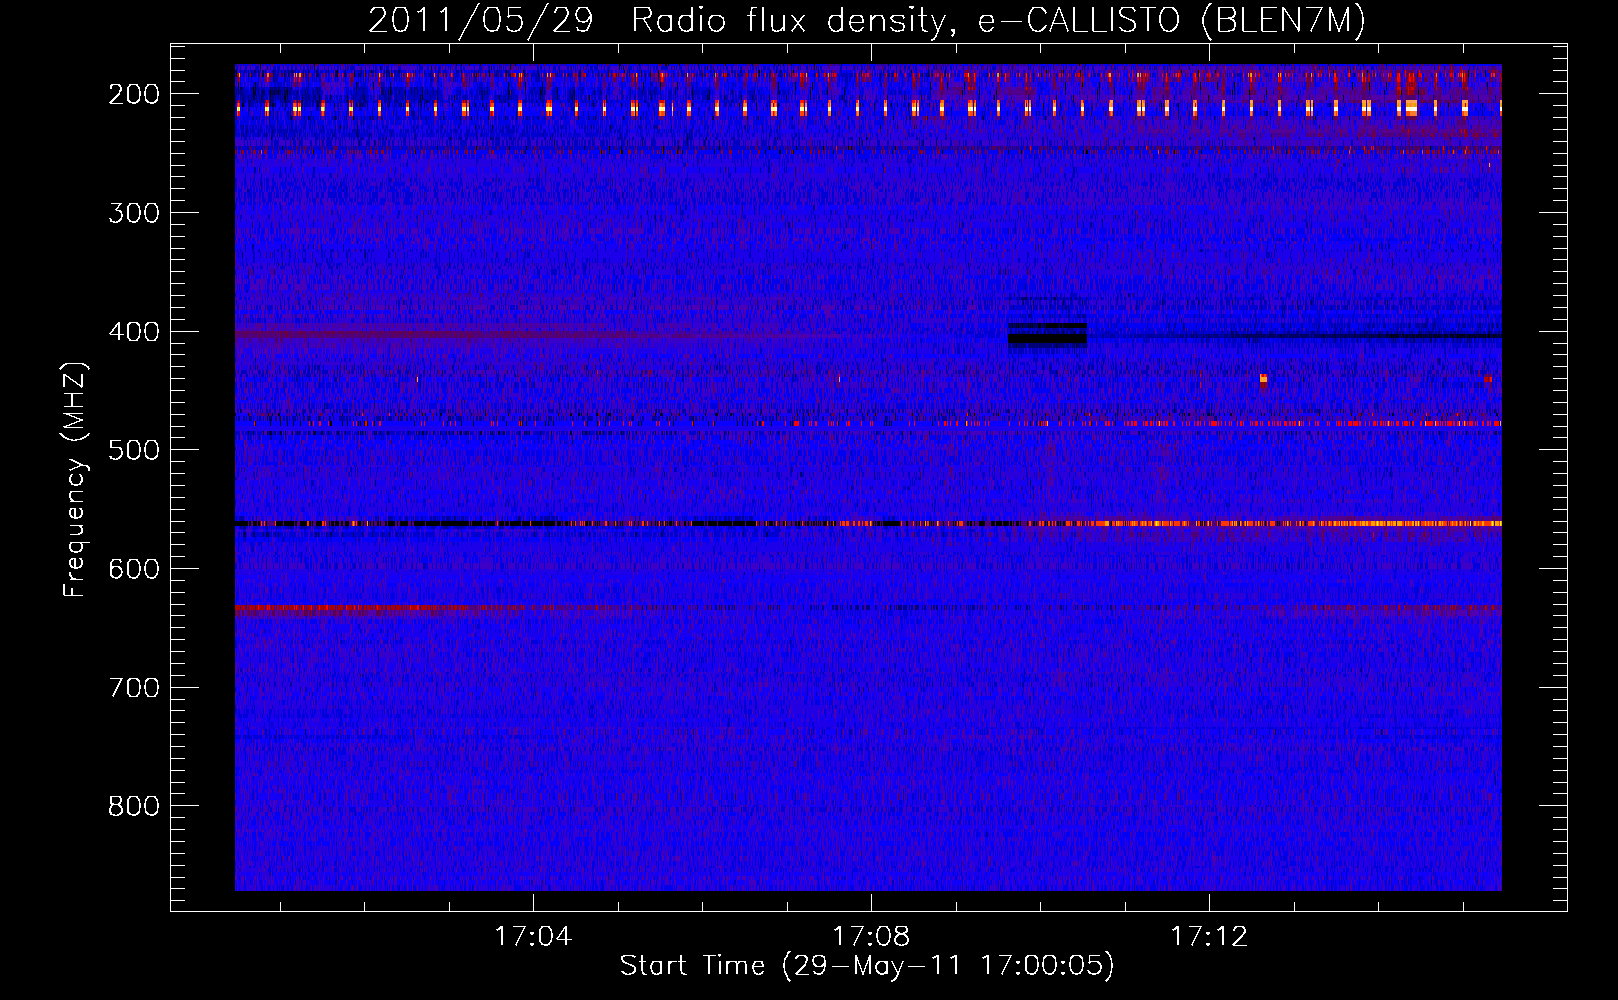Click the 'Start Time (29-May-11 17:00:05)' label
Screen dimensions: 1618x1000
[x=867, y=966]
